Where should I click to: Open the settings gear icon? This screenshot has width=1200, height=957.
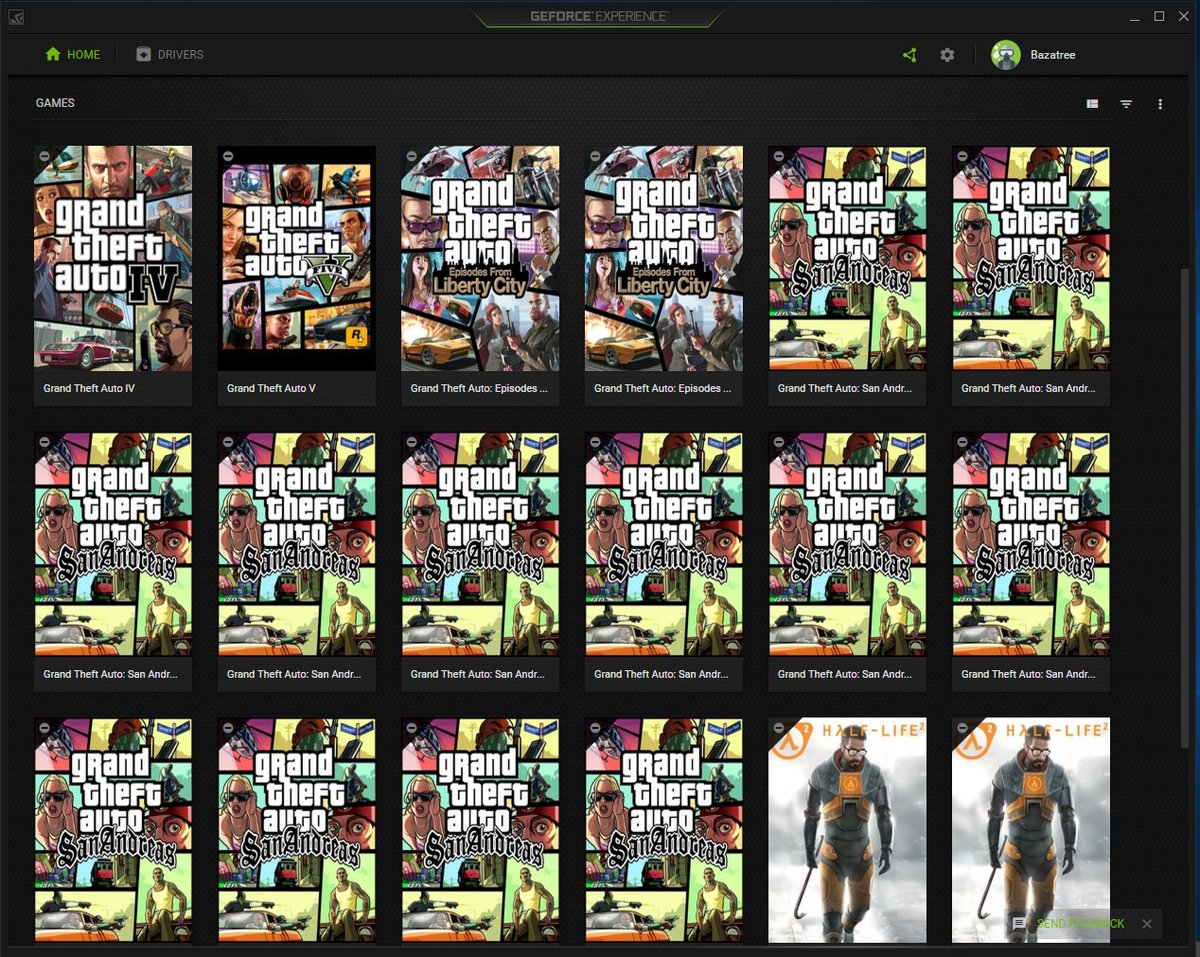(947, 55)
